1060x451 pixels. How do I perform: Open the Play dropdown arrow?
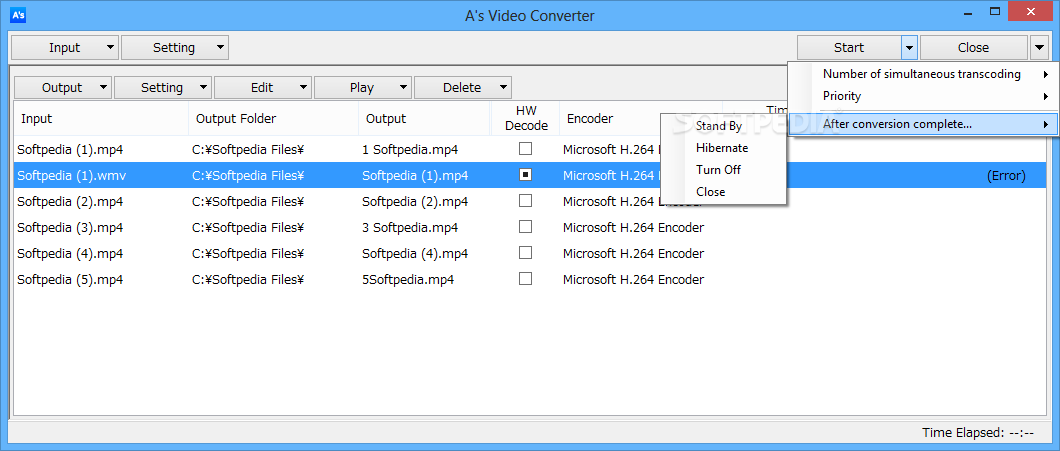coord(404,87)
